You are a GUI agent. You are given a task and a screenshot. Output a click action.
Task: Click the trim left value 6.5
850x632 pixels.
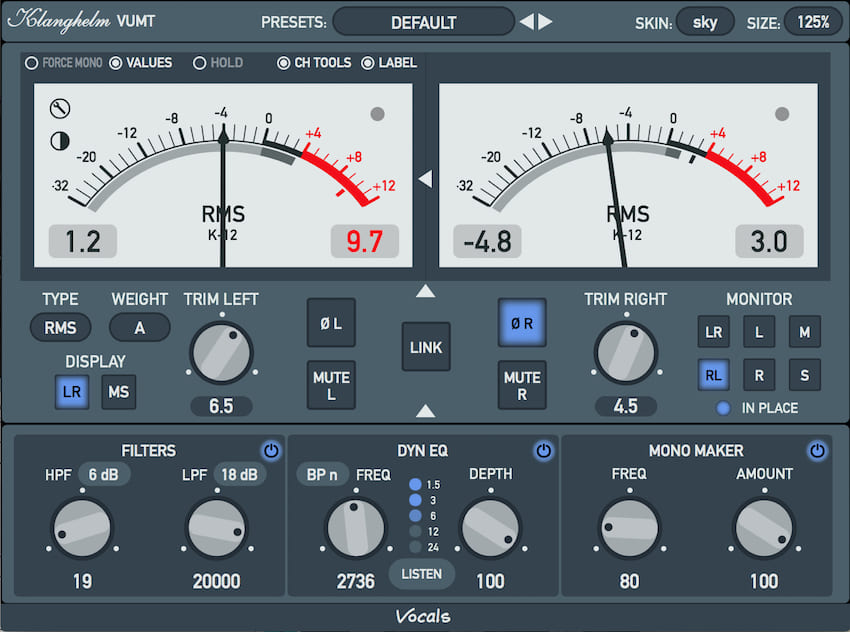coord(221,406)
